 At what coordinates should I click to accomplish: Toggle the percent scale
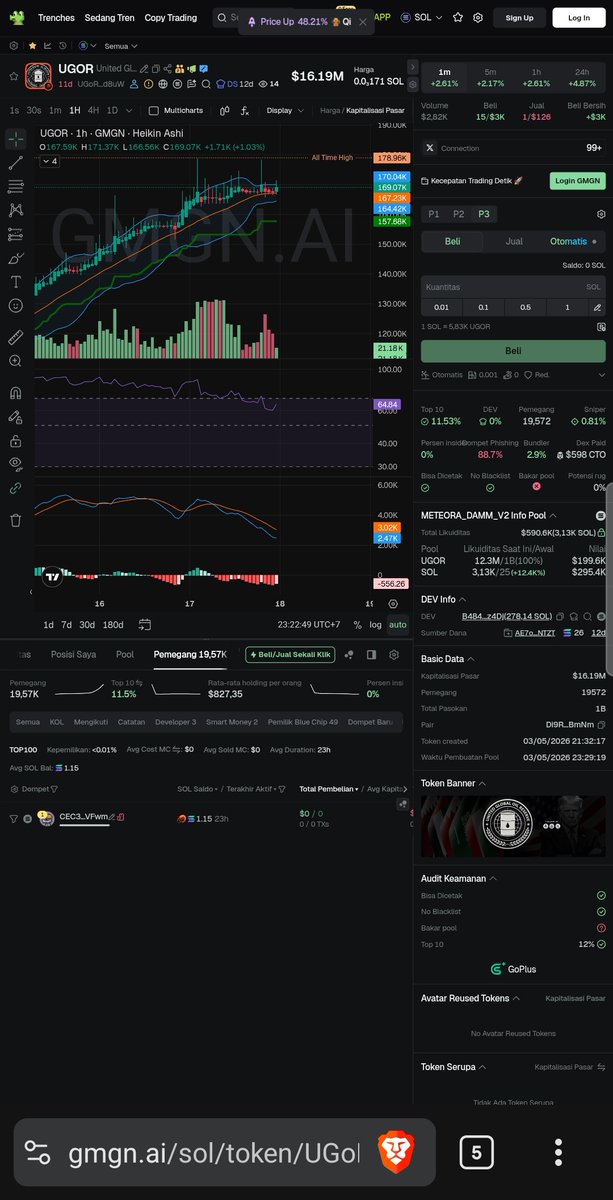[357, 625]
